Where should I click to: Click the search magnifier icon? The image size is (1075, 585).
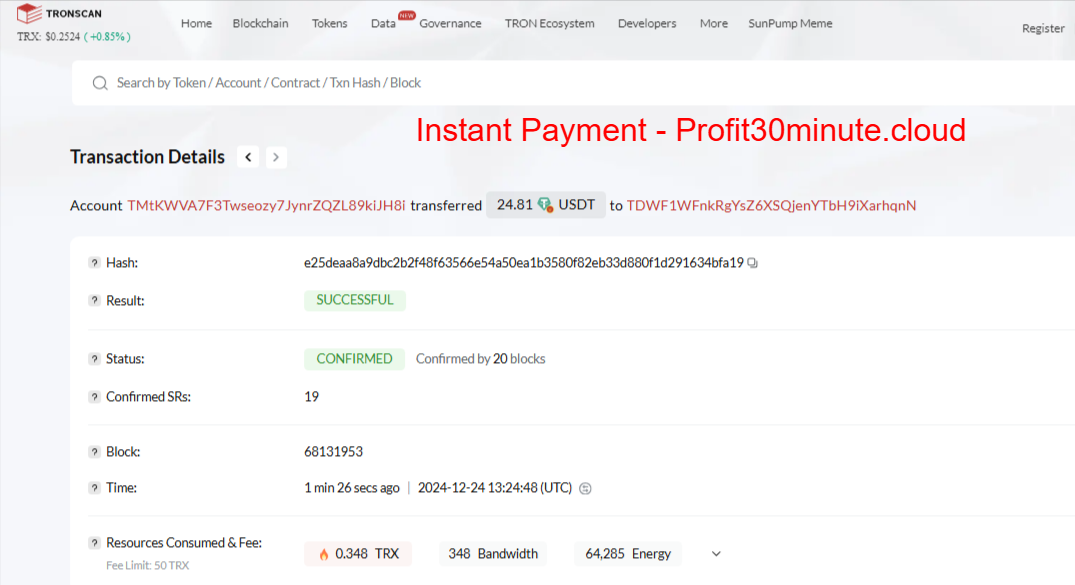coord(100,83)
